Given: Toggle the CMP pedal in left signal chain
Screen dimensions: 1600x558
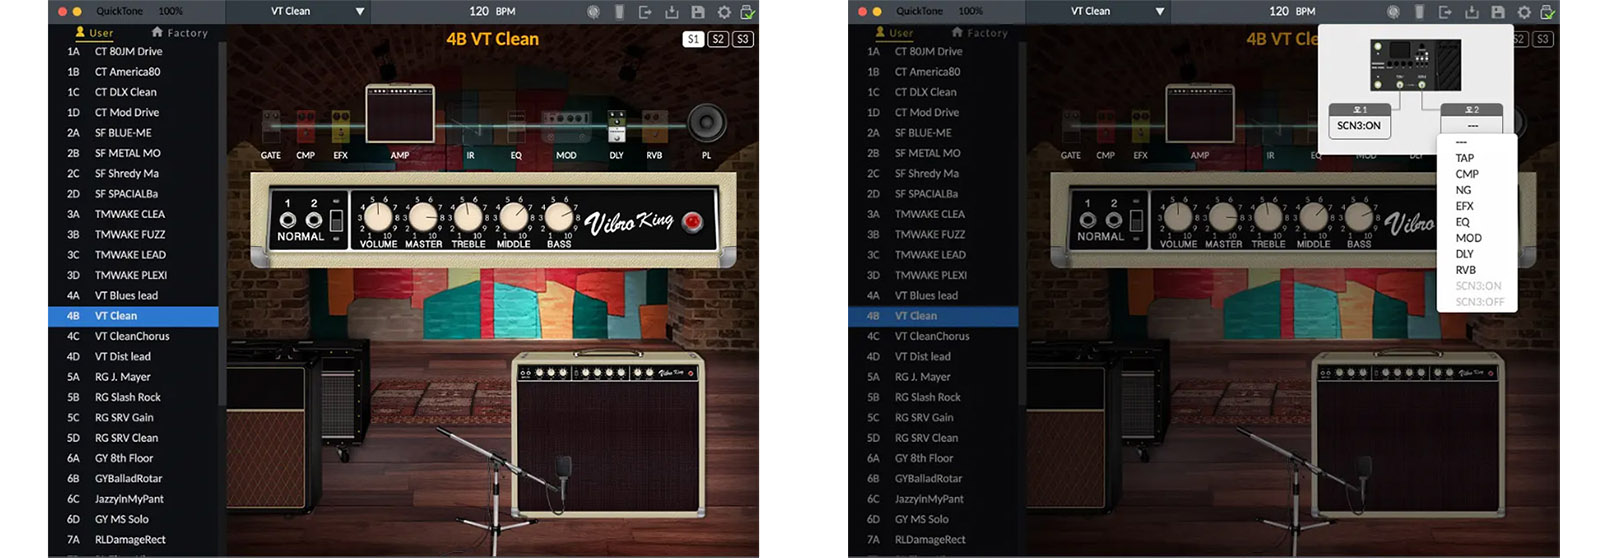Looking at the screenshot, I should (x=306, y=128).
